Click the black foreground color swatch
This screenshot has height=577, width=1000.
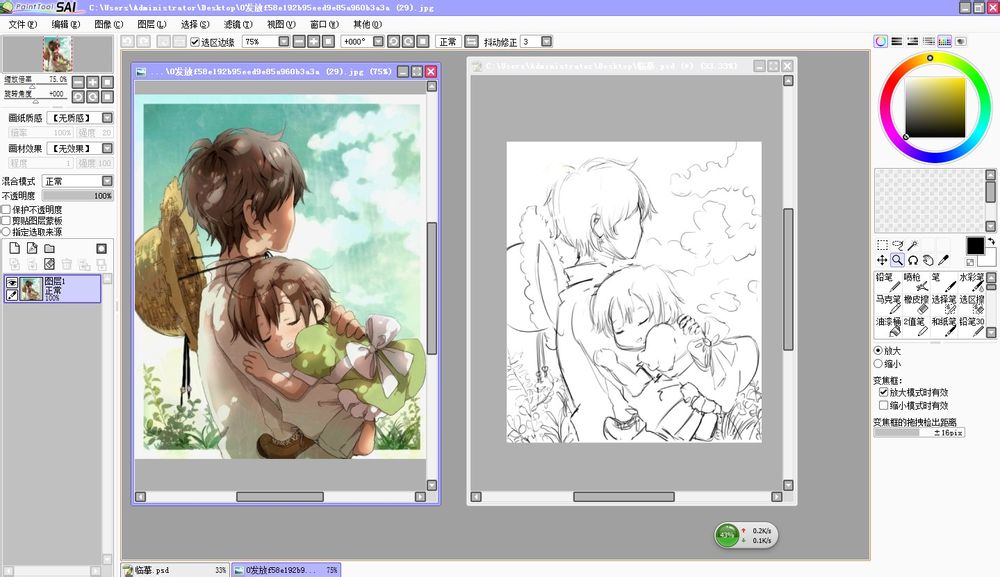click(975, 245)
